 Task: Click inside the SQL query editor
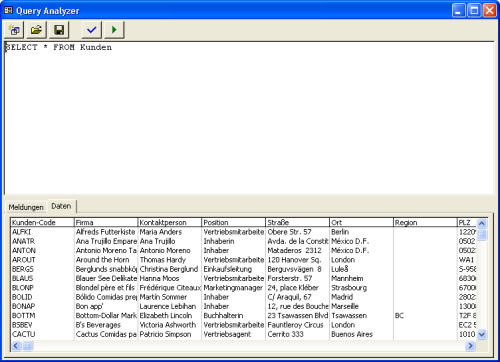tap(249, 118)
